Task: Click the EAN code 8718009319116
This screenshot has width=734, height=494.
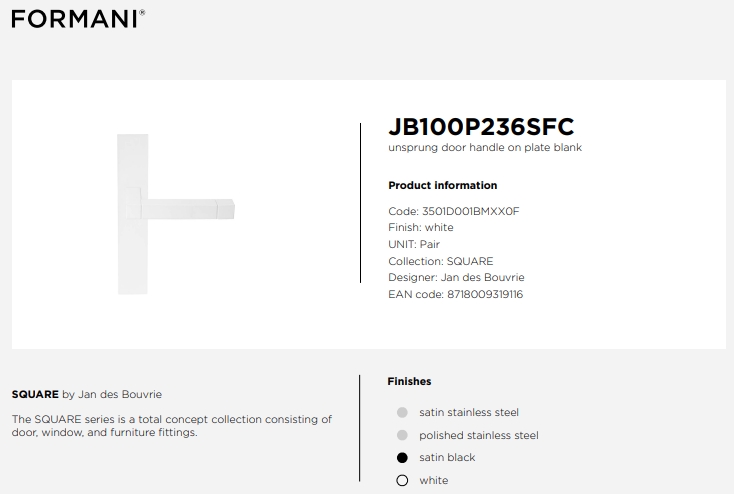Action: coord(485,295)
